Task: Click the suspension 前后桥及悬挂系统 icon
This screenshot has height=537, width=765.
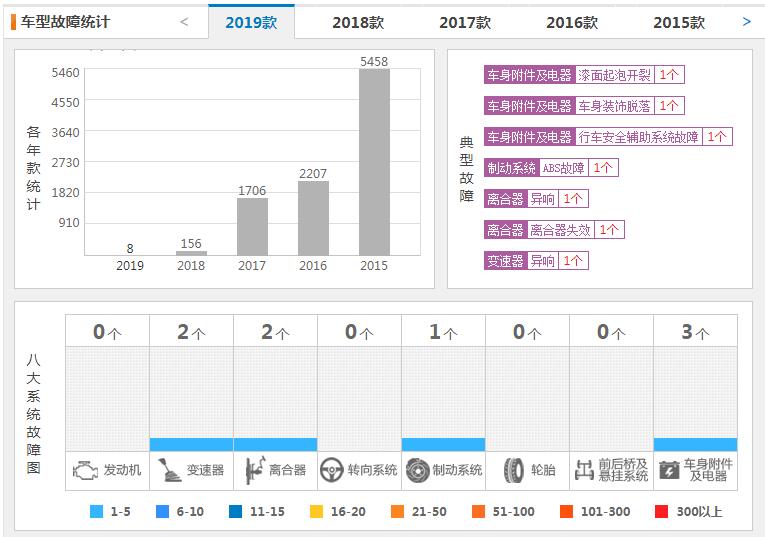Action: point(584,470)
